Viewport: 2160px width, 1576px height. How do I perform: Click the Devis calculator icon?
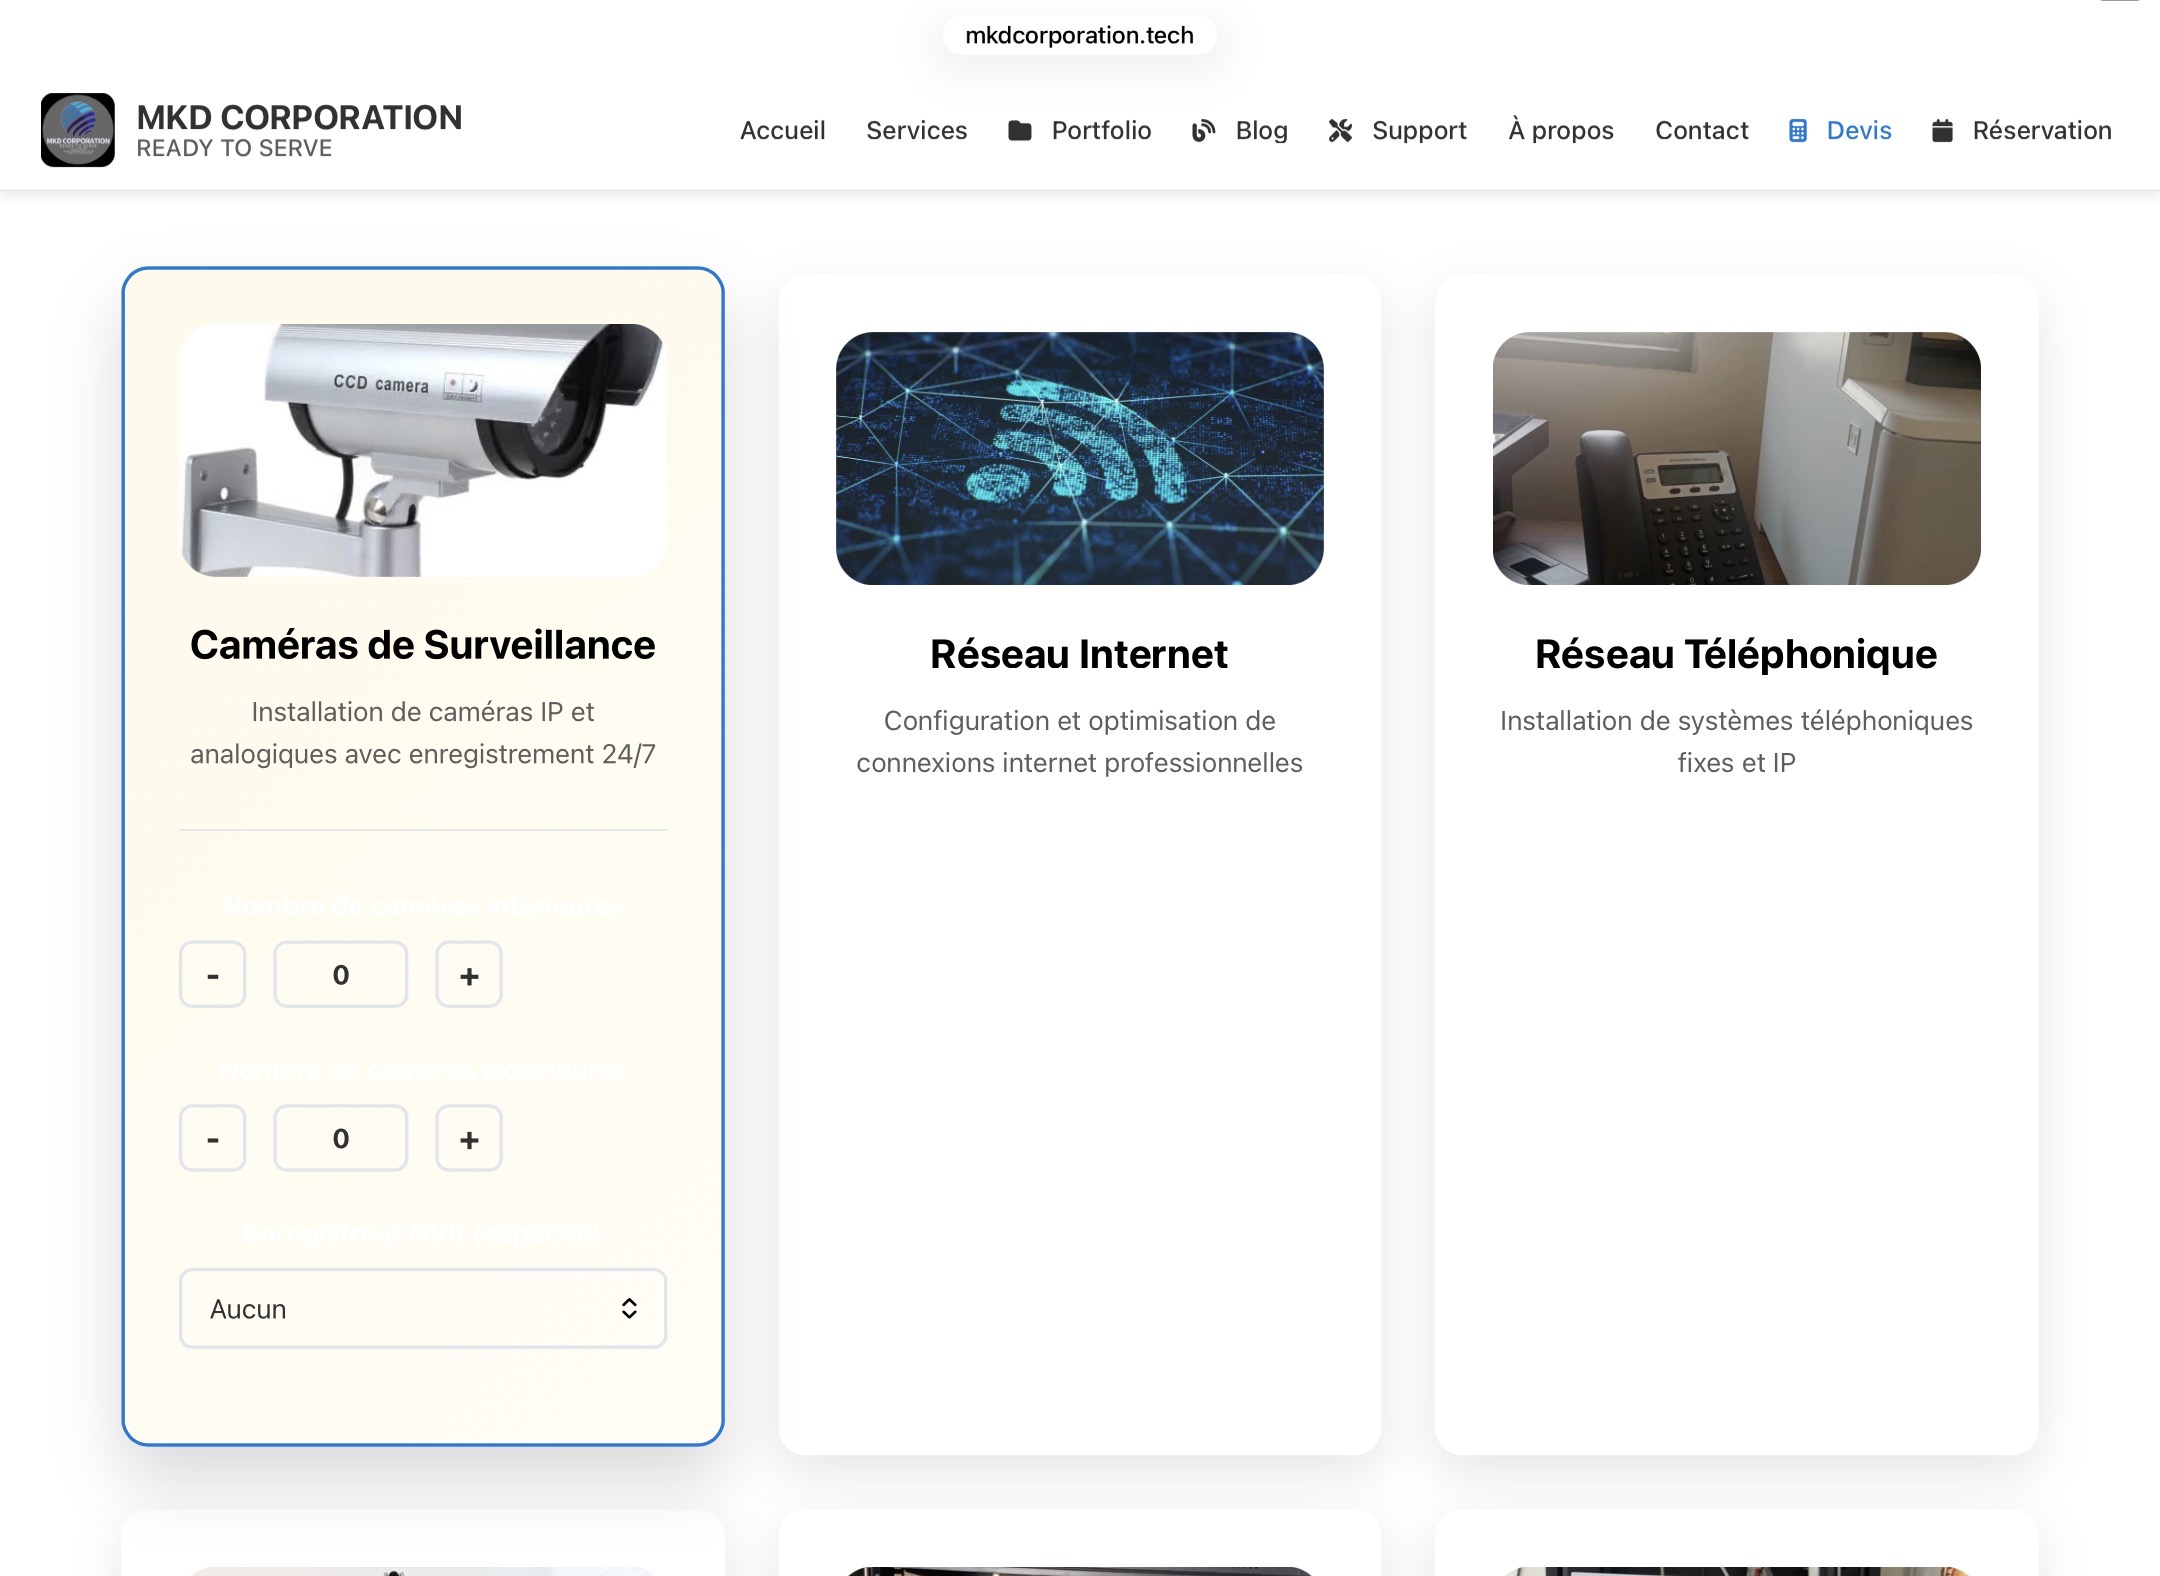click(x=1797, y=131)
